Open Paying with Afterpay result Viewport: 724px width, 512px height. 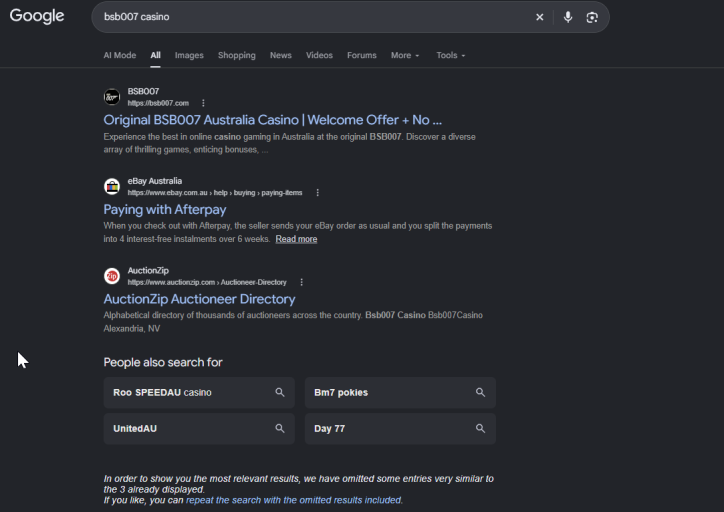coord(165,210)
